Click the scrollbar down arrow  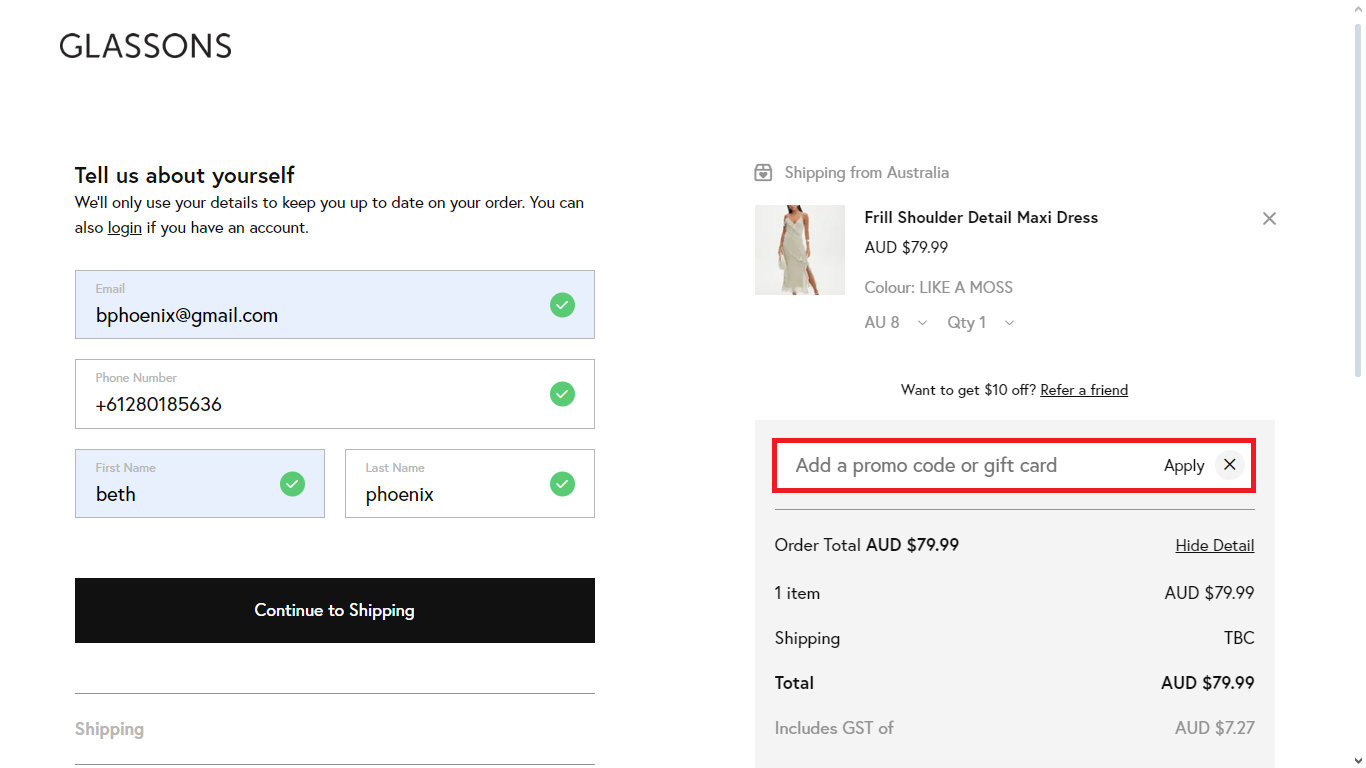1359,760
